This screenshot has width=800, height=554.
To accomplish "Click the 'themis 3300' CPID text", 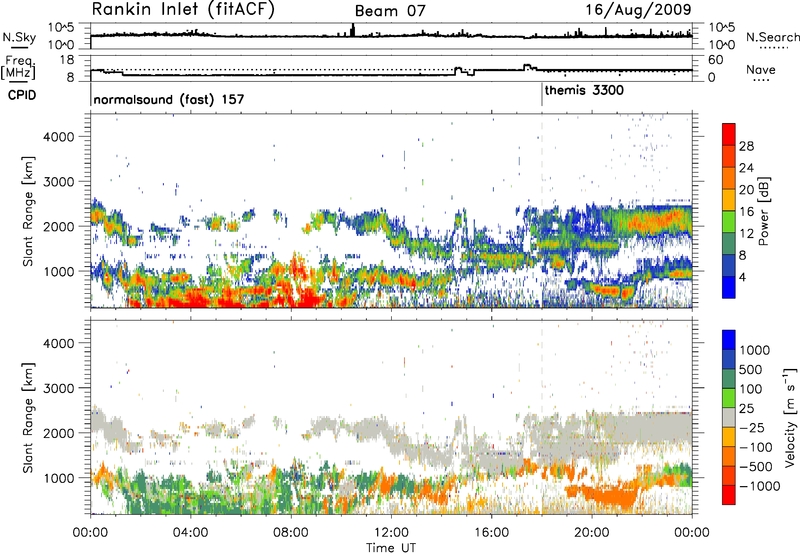I will click(x=584, y=91).
